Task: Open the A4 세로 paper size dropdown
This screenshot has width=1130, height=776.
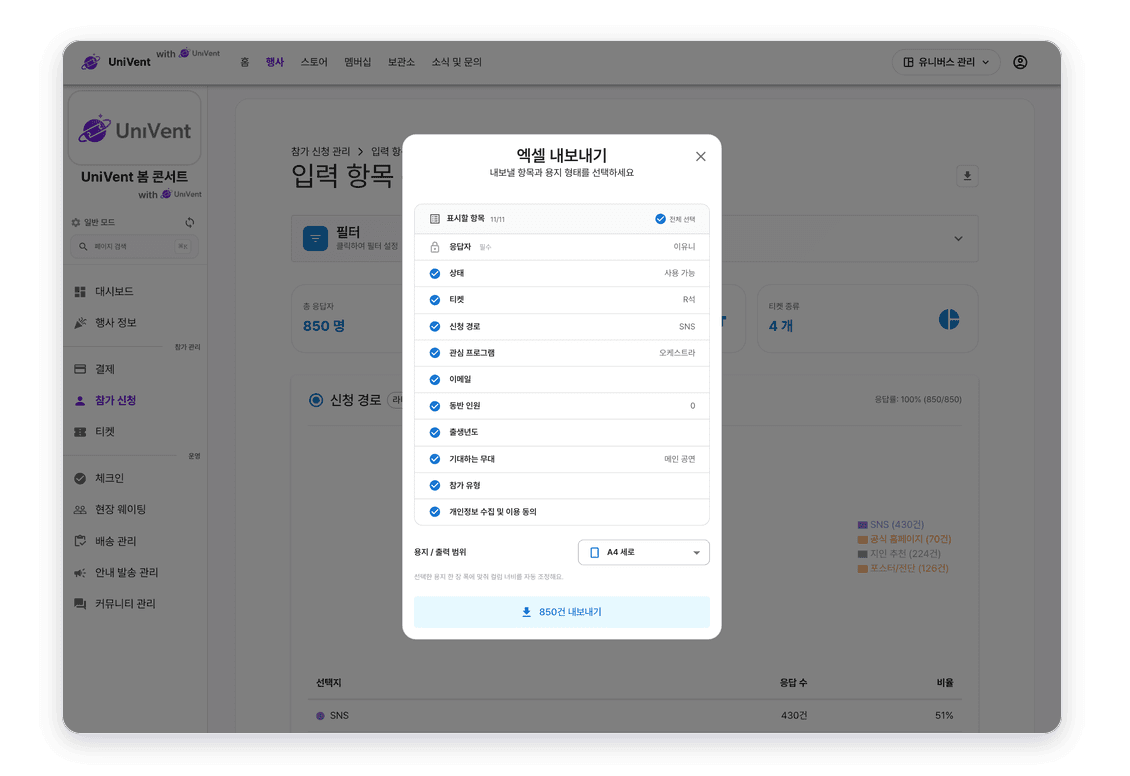Action: 644,553
